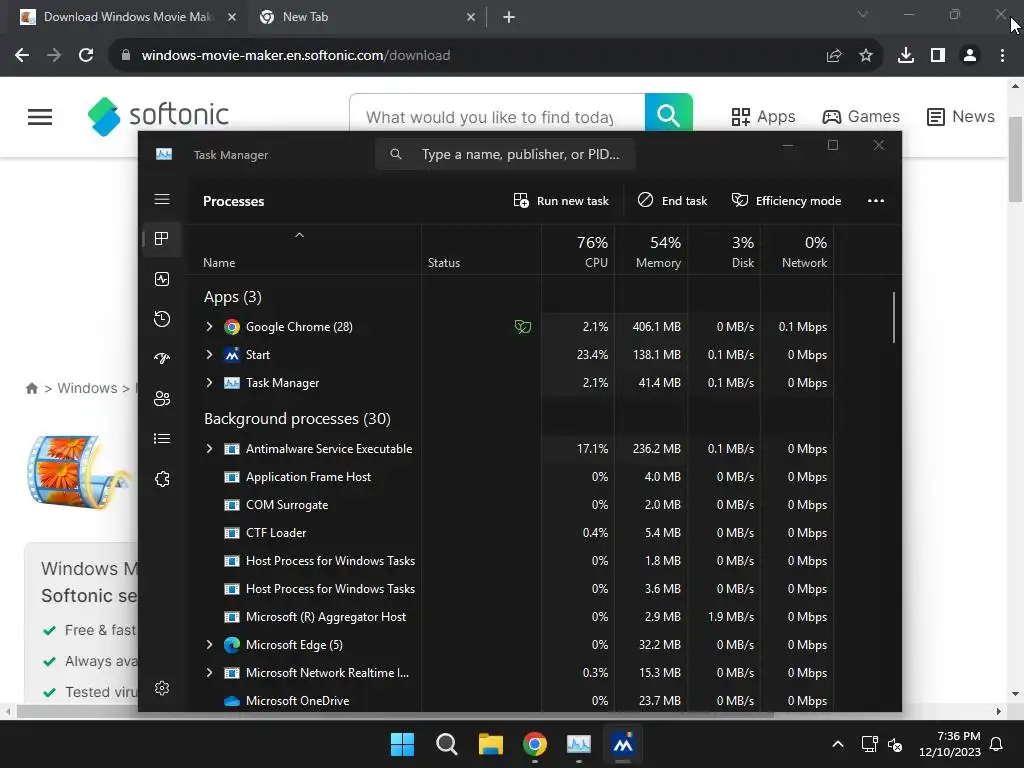Open Users page in Task Manager sidebar
Image resolution: width=1024 pixels, height=768 pixels.
(x=162, y=398)
